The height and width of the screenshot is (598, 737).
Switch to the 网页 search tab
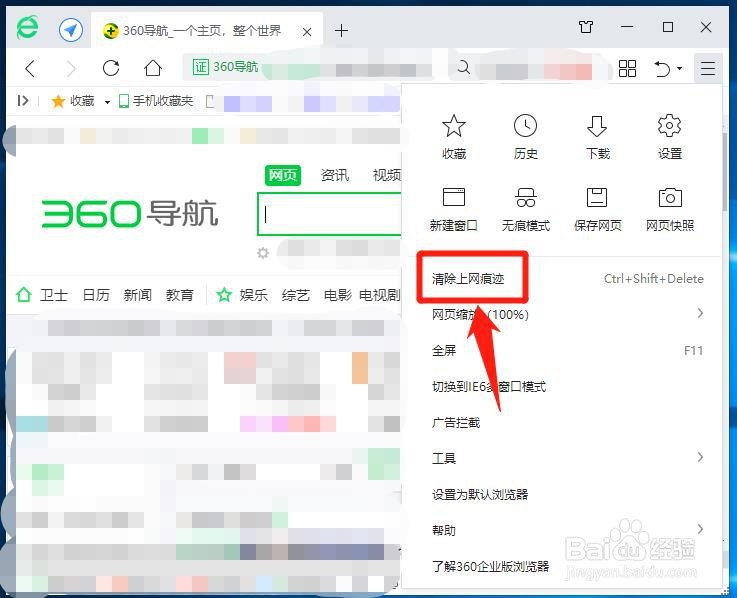(282, 175)
